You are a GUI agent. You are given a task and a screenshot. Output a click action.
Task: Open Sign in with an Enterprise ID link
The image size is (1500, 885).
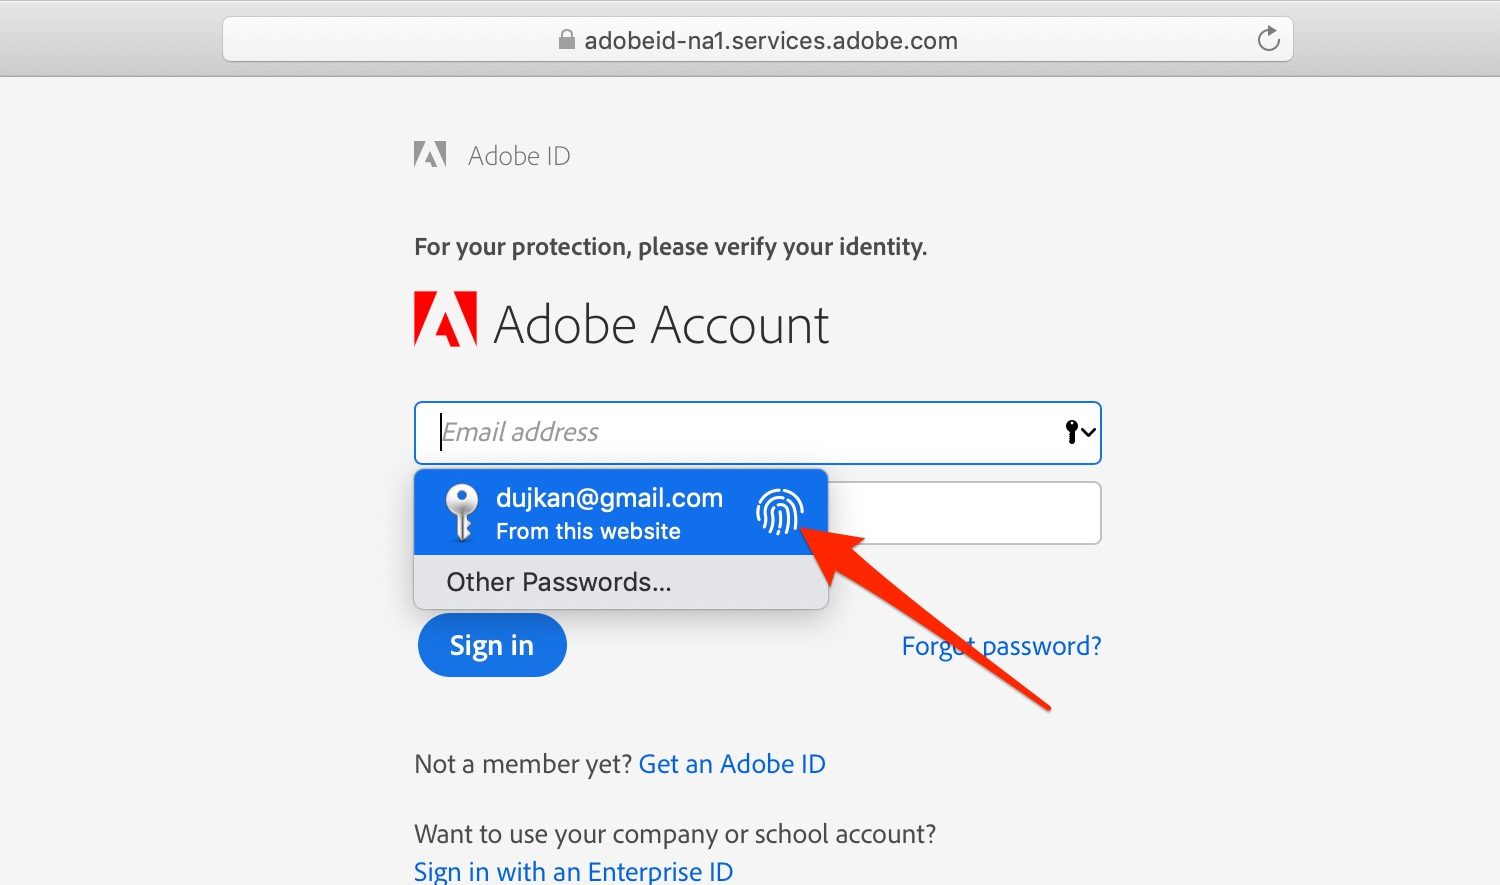(x=573, y=871)
